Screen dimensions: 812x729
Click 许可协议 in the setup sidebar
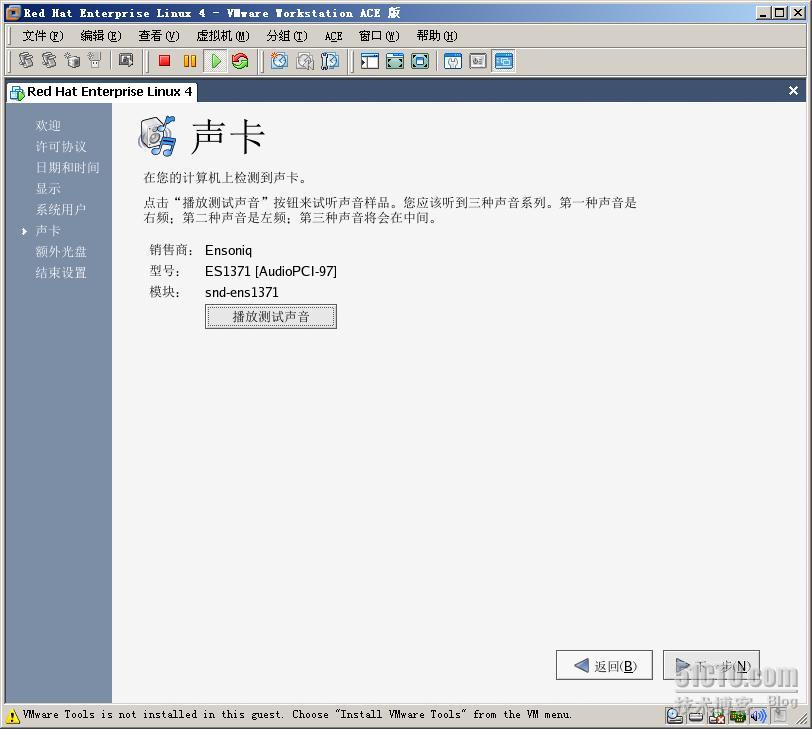coord(61,147)
